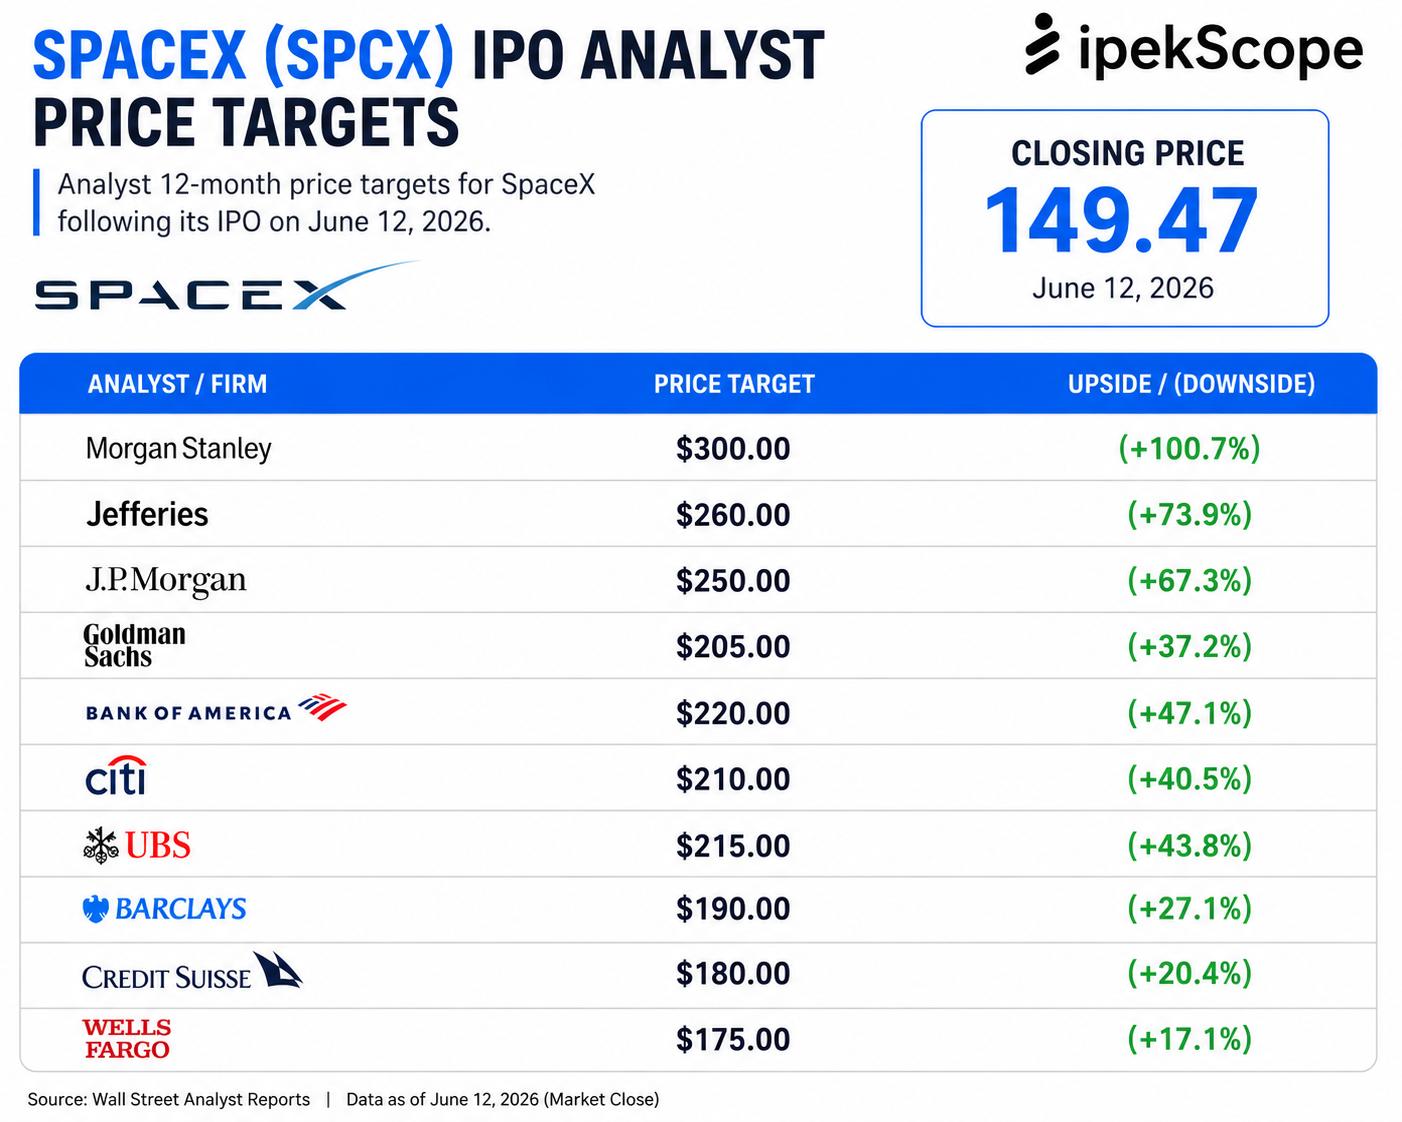This screenshot has height=1122, width=1402.
Task: Click the PRICE TARGET column header
Action: (x=734, y=384)
